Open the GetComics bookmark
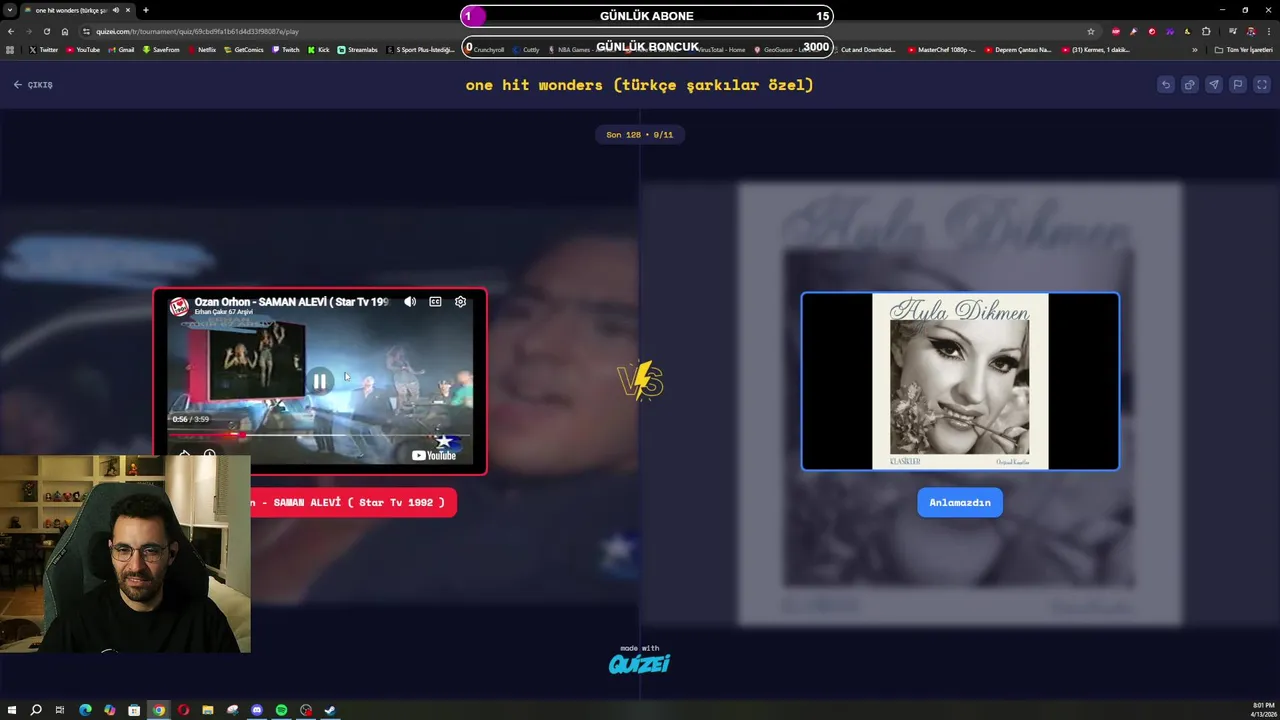This screenshot has width=1280, height=720. tap(244, 49)
